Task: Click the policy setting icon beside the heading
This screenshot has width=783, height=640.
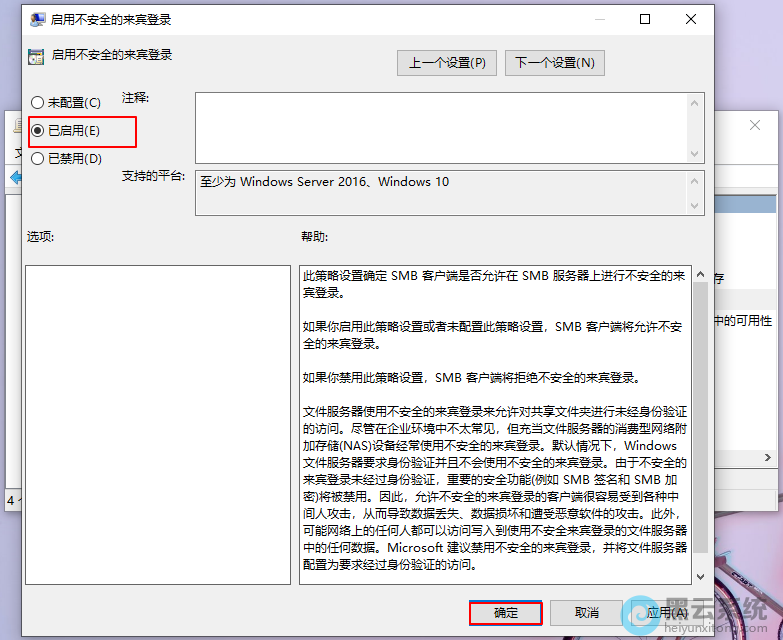Action: click(36, 56)
